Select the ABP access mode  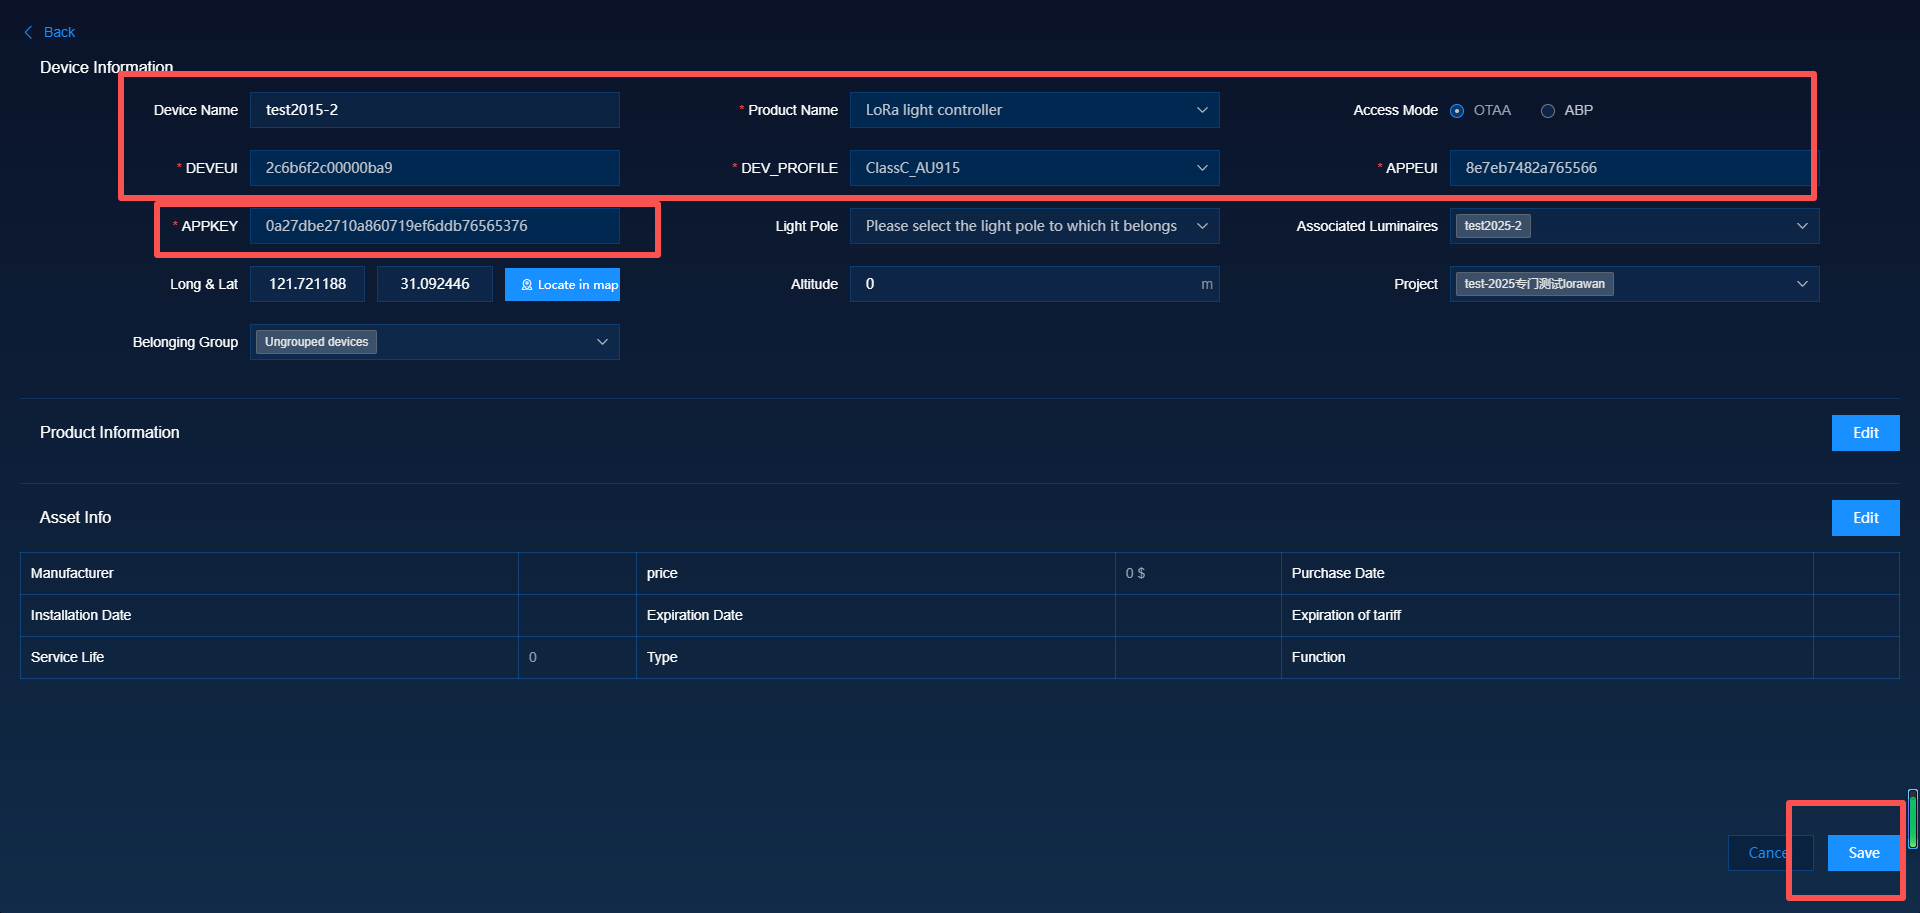point(1548,111)
